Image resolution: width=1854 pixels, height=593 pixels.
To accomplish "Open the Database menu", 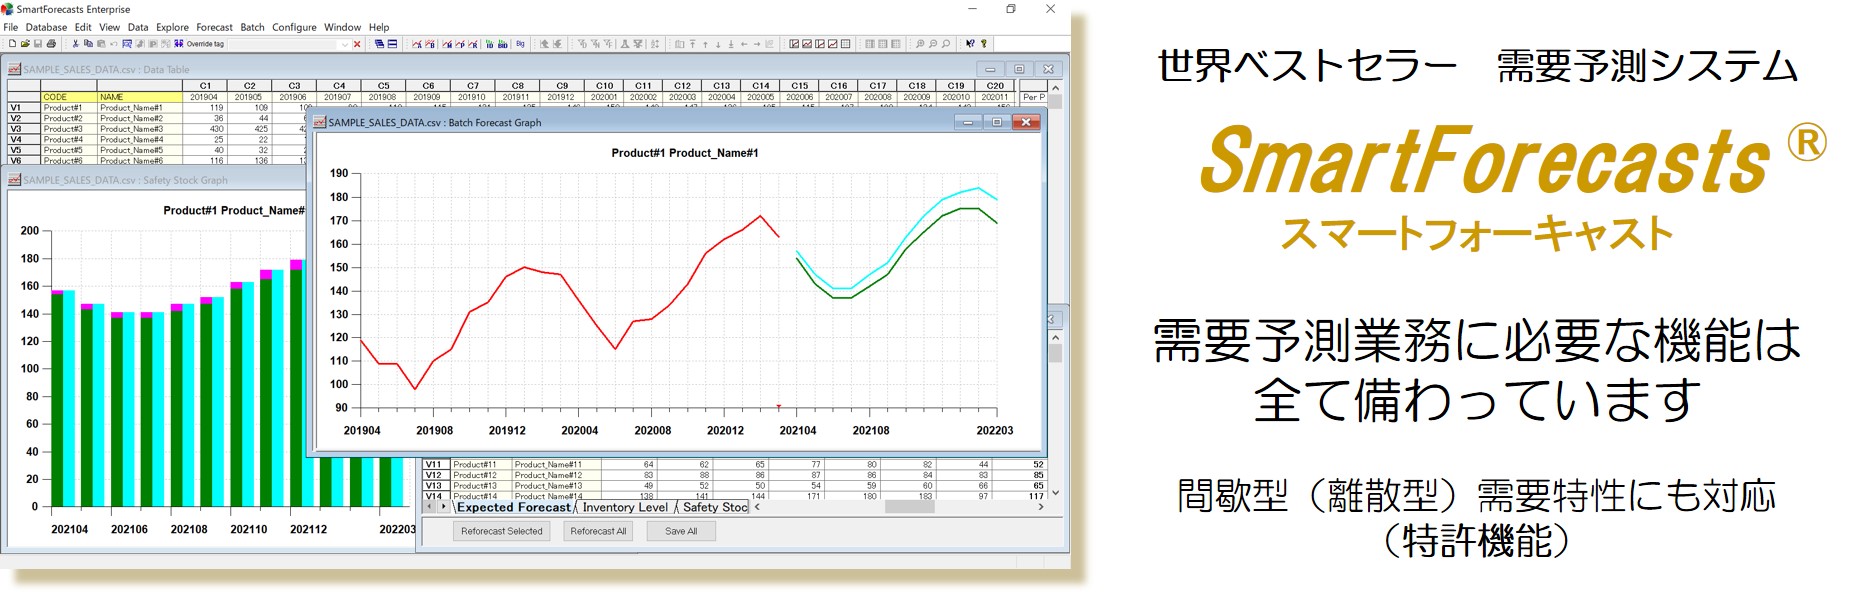I will pos(46,27).
